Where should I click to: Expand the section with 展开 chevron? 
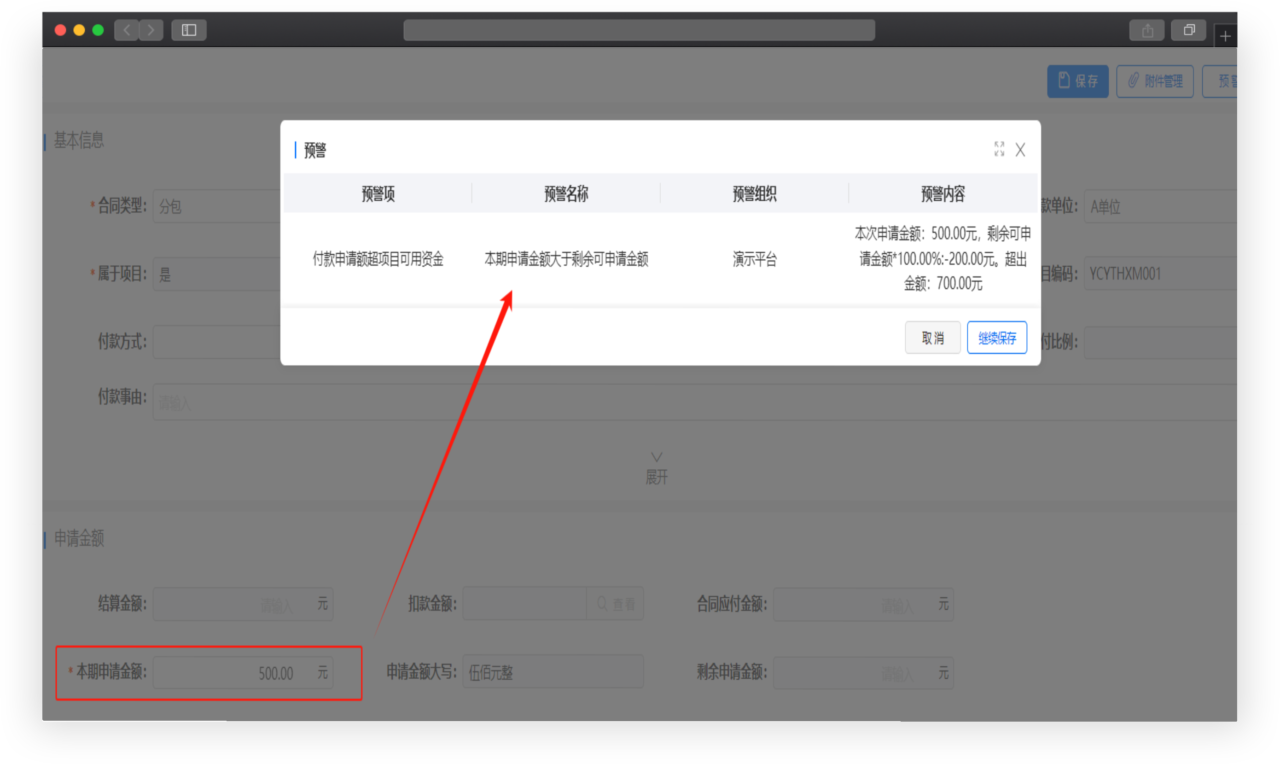pyautogui.click(x=656, y=467)
